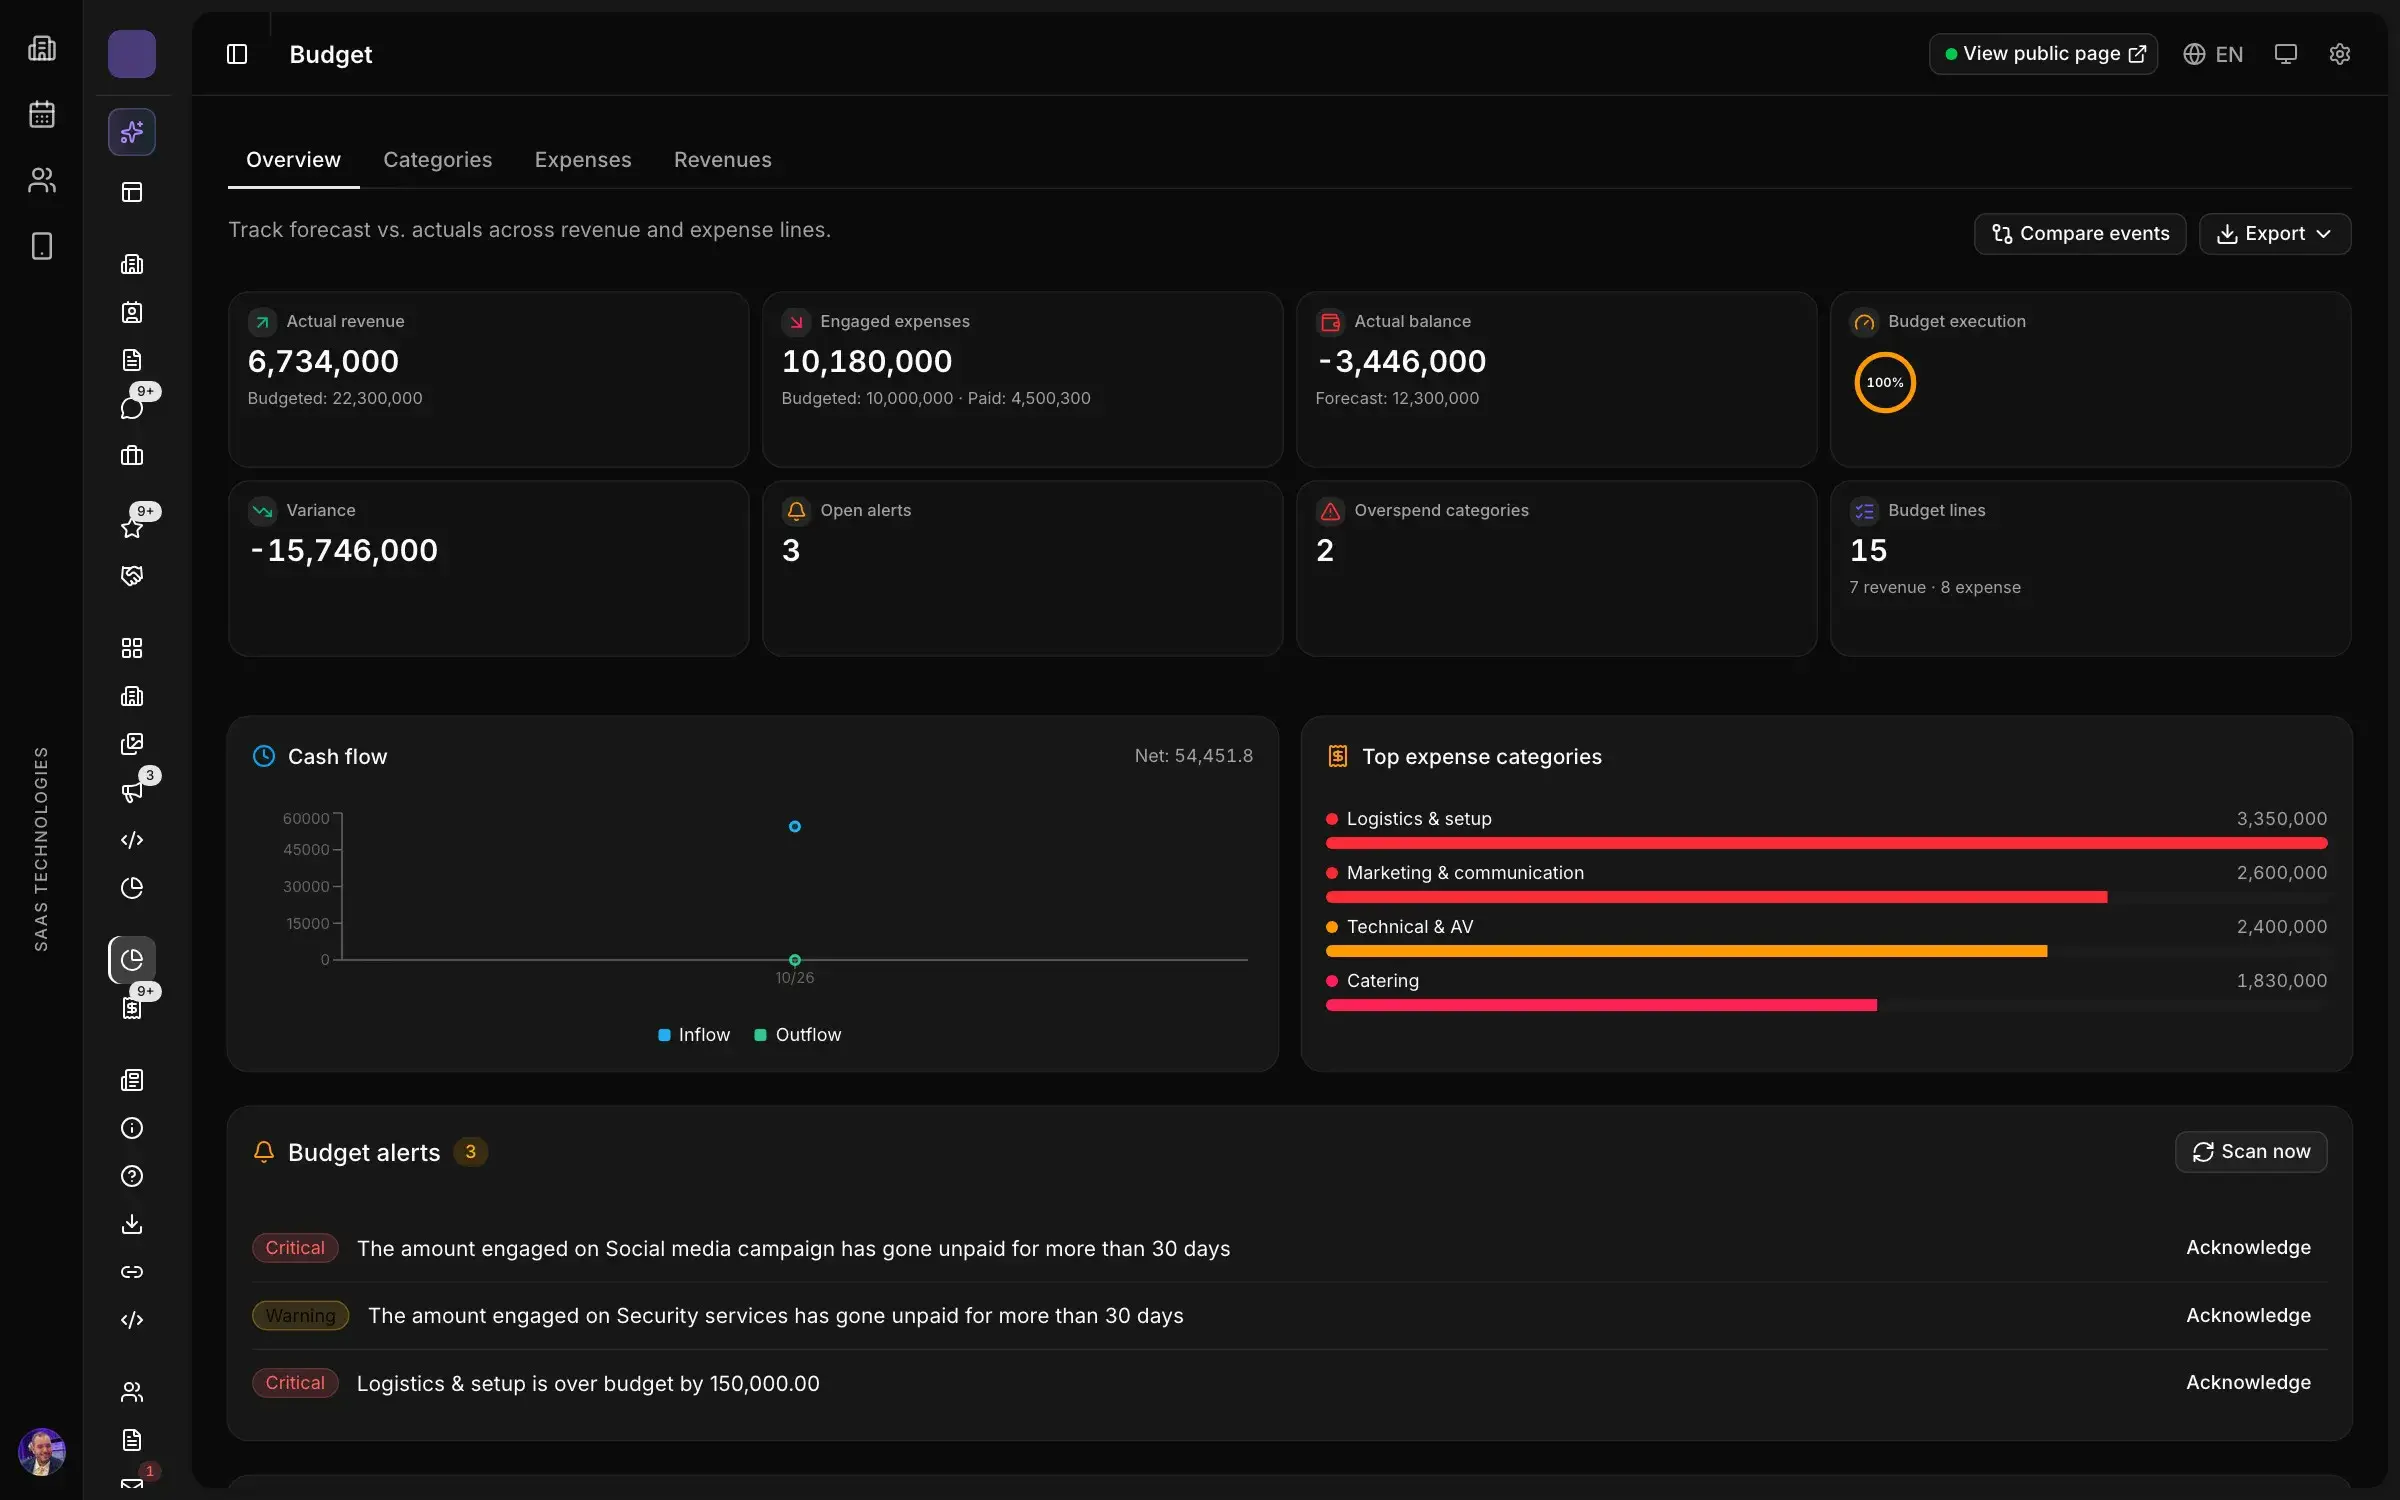This screenshot has width=2400, height=1500.
Task: Select the megaphone icon with badge 3
Action: 132,792
